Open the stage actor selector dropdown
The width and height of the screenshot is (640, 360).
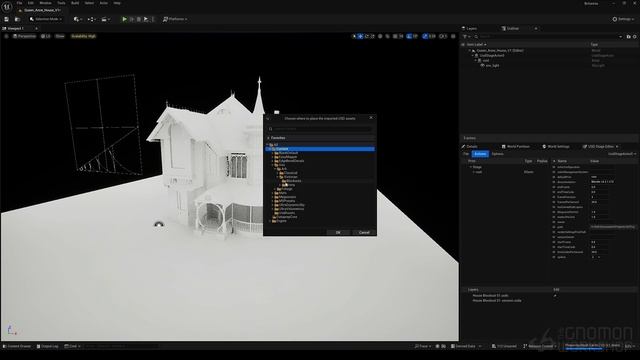tap(622, 154)
